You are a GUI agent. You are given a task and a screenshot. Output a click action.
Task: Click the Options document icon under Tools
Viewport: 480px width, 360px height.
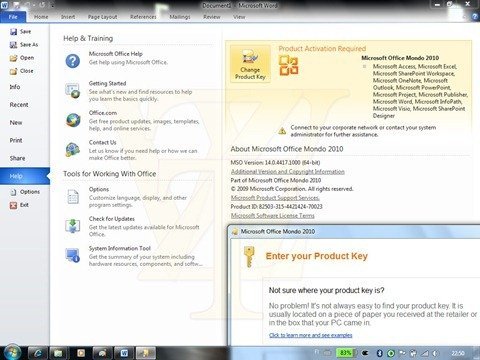(x=73, y=197)
